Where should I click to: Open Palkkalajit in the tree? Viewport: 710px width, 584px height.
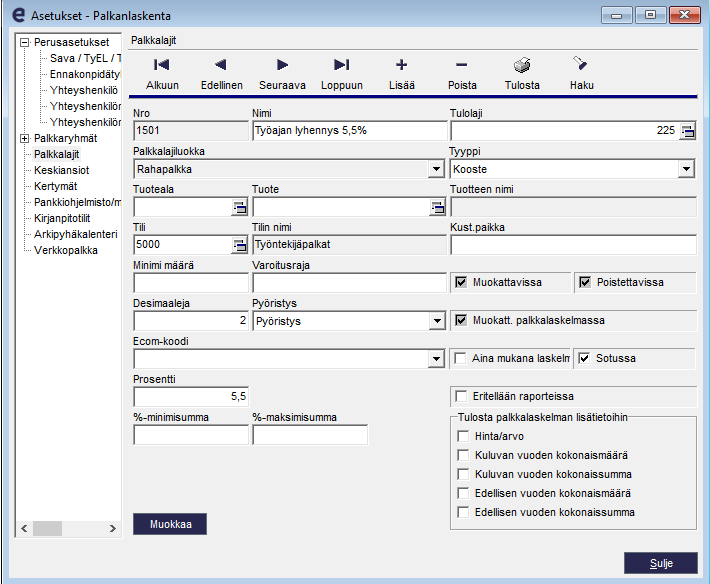click(x=56, y=154)
